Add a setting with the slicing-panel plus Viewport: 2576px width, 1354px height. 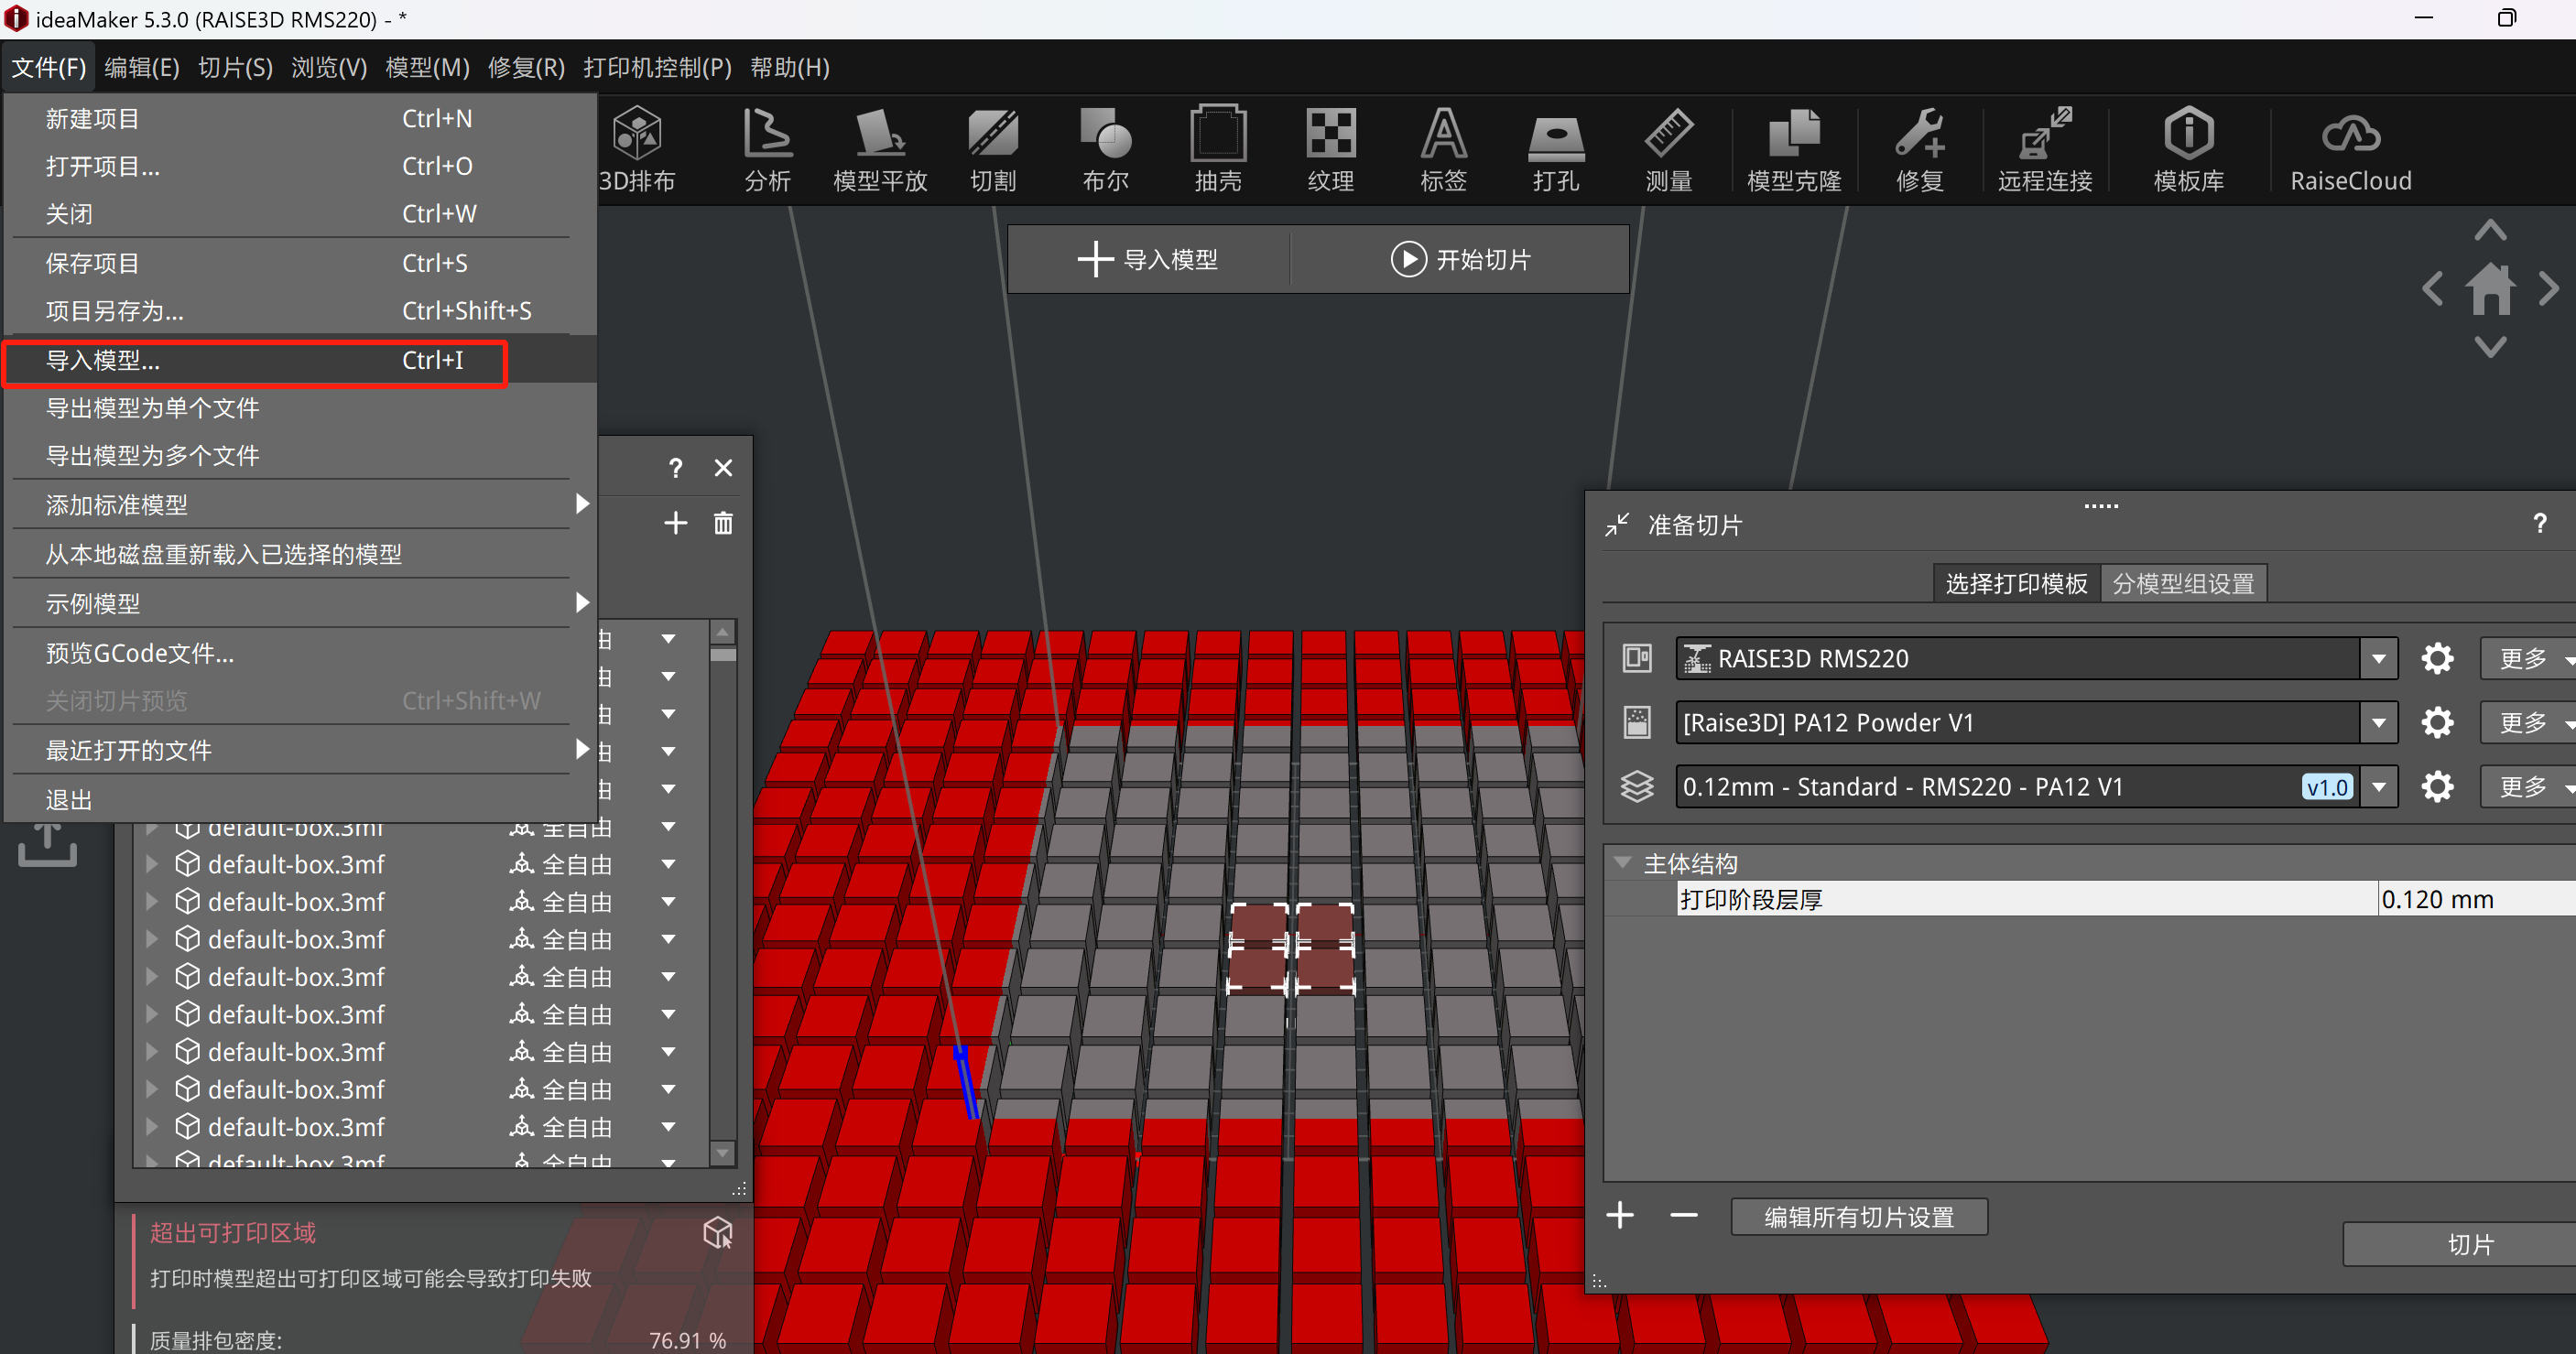1620,1215
